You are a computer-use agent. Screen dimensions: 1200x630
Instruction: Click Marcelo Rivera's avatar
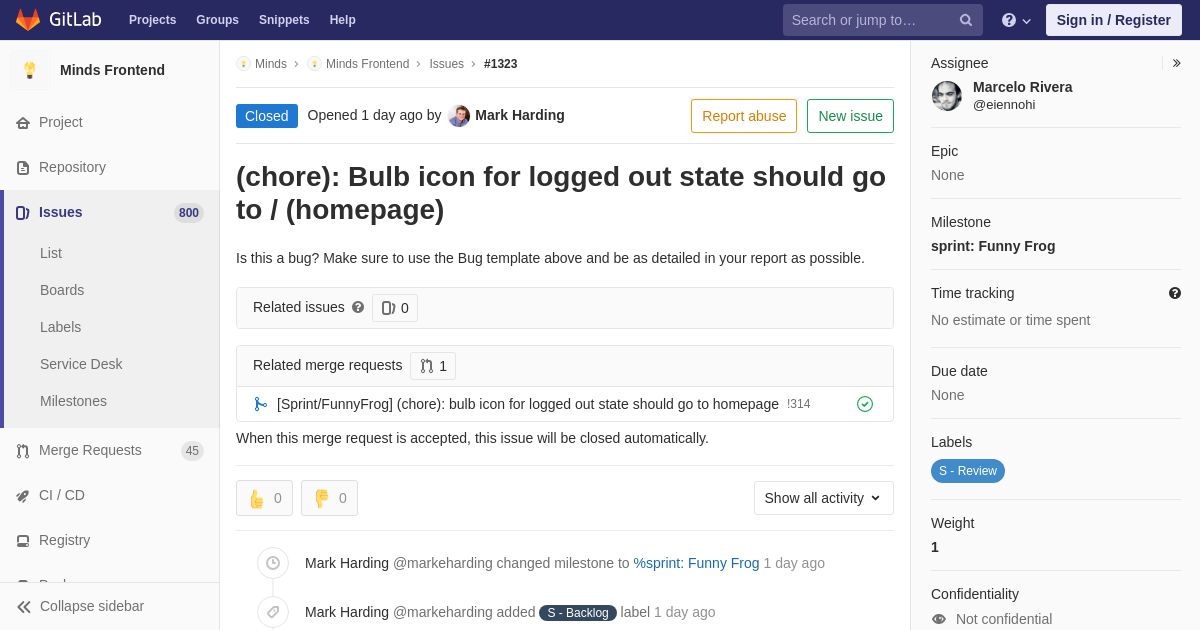click(x=947, y=96)
